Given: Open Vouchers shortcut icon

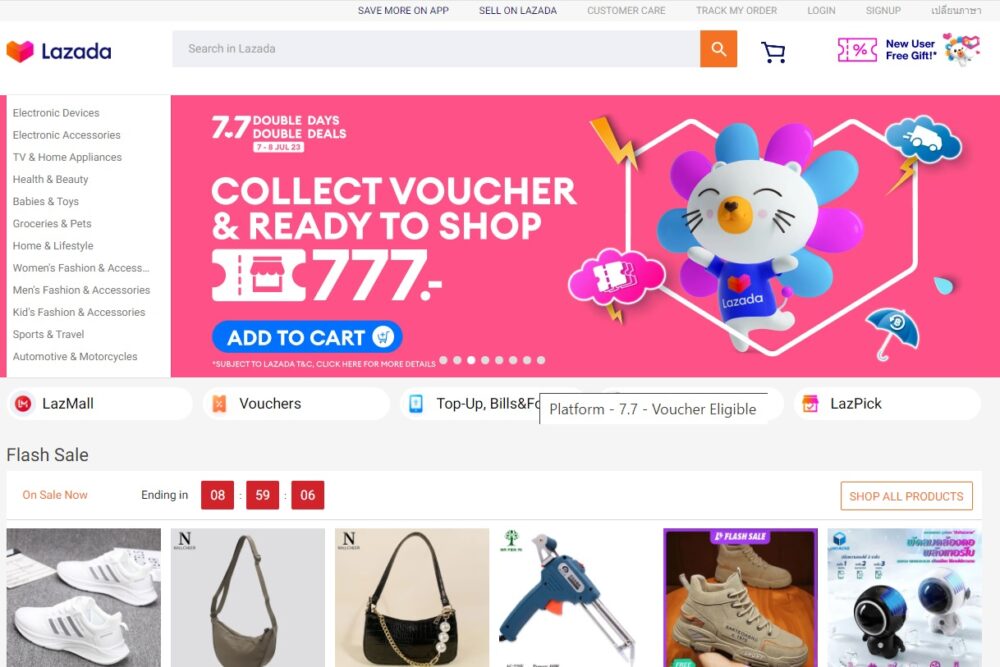Looking at the screenshot, I should pos(219,404).
